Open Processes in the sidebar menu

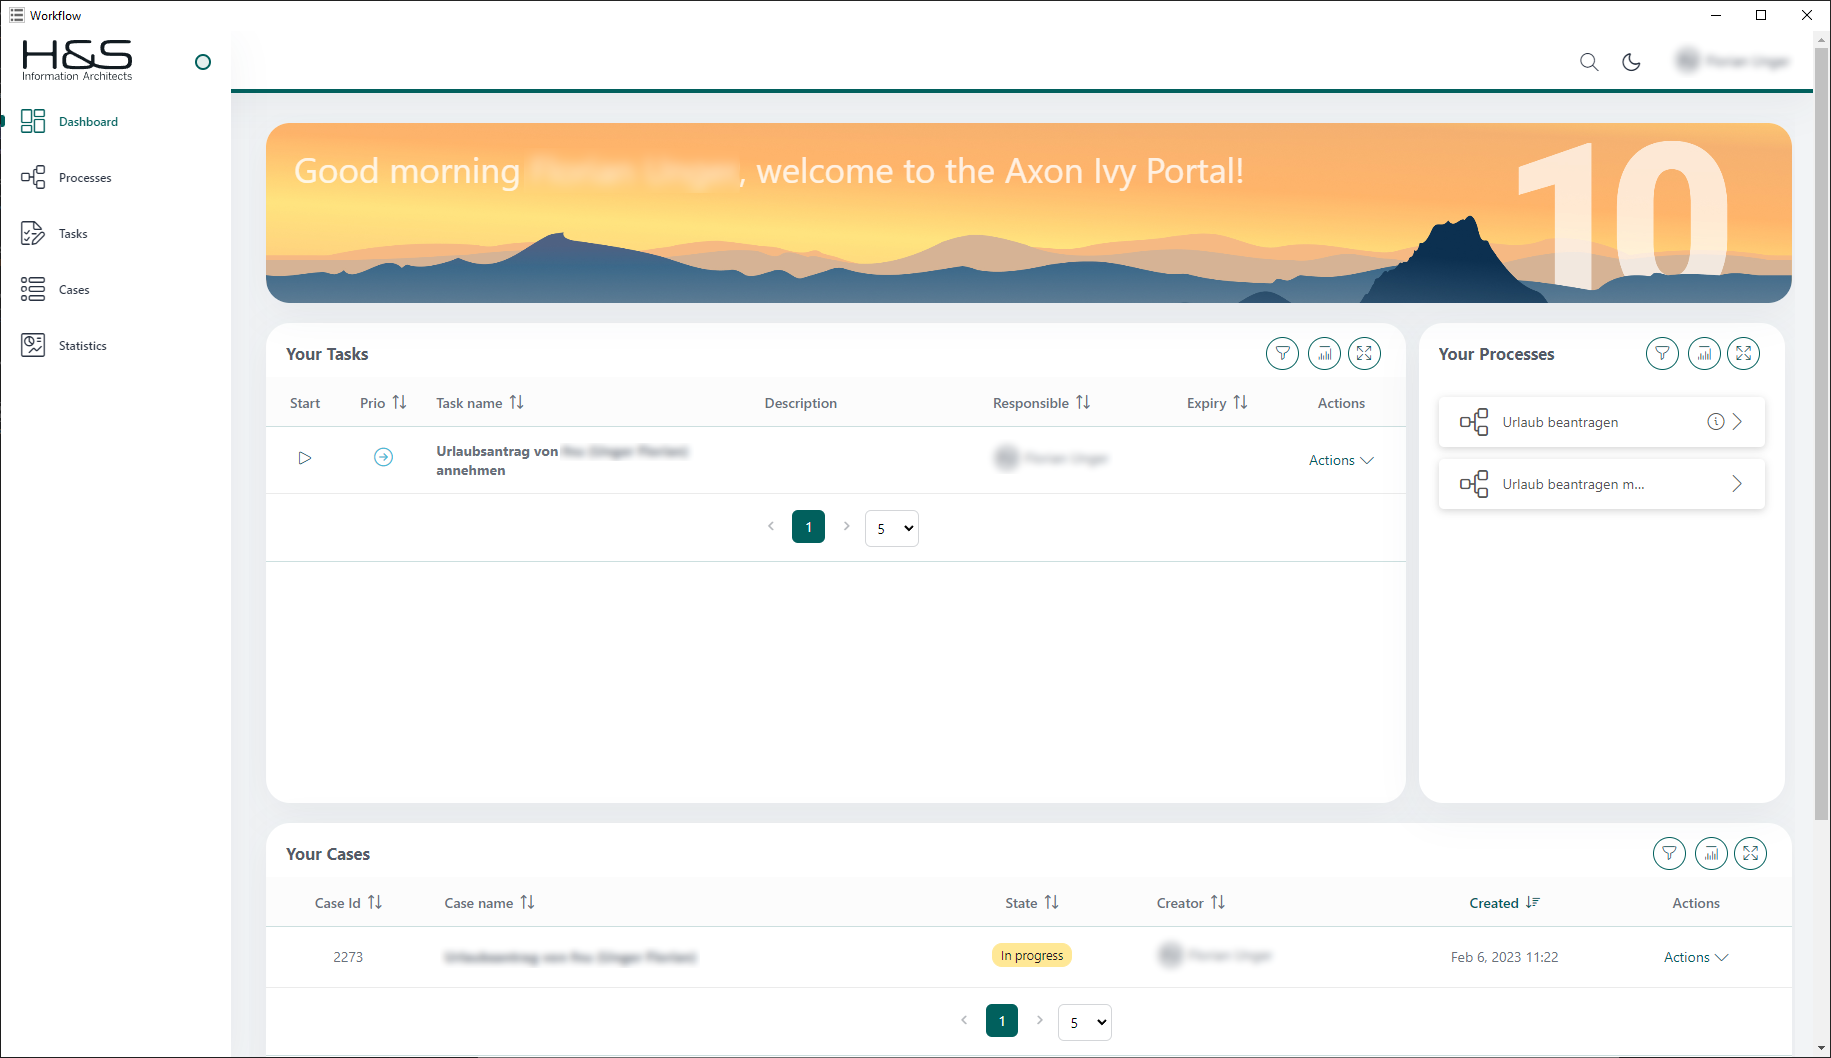coord(85,178)
